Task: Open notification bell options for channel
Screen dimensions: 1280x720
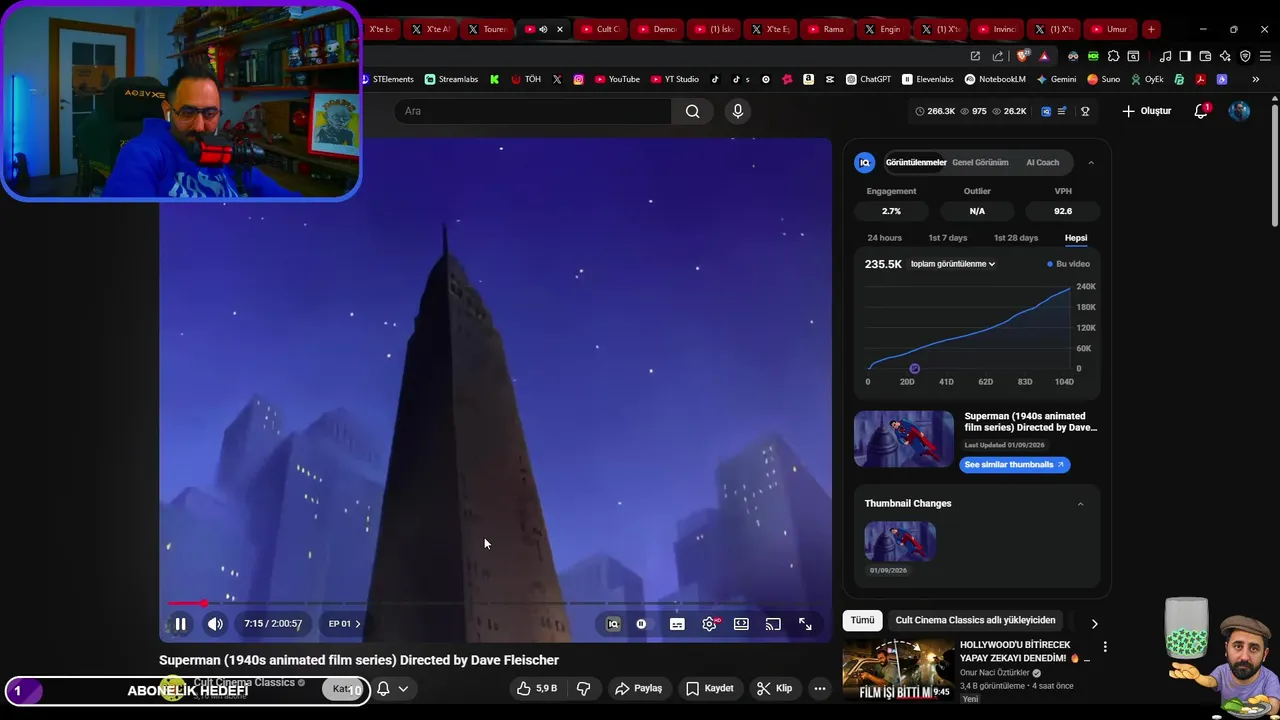Action: point(392,688)
